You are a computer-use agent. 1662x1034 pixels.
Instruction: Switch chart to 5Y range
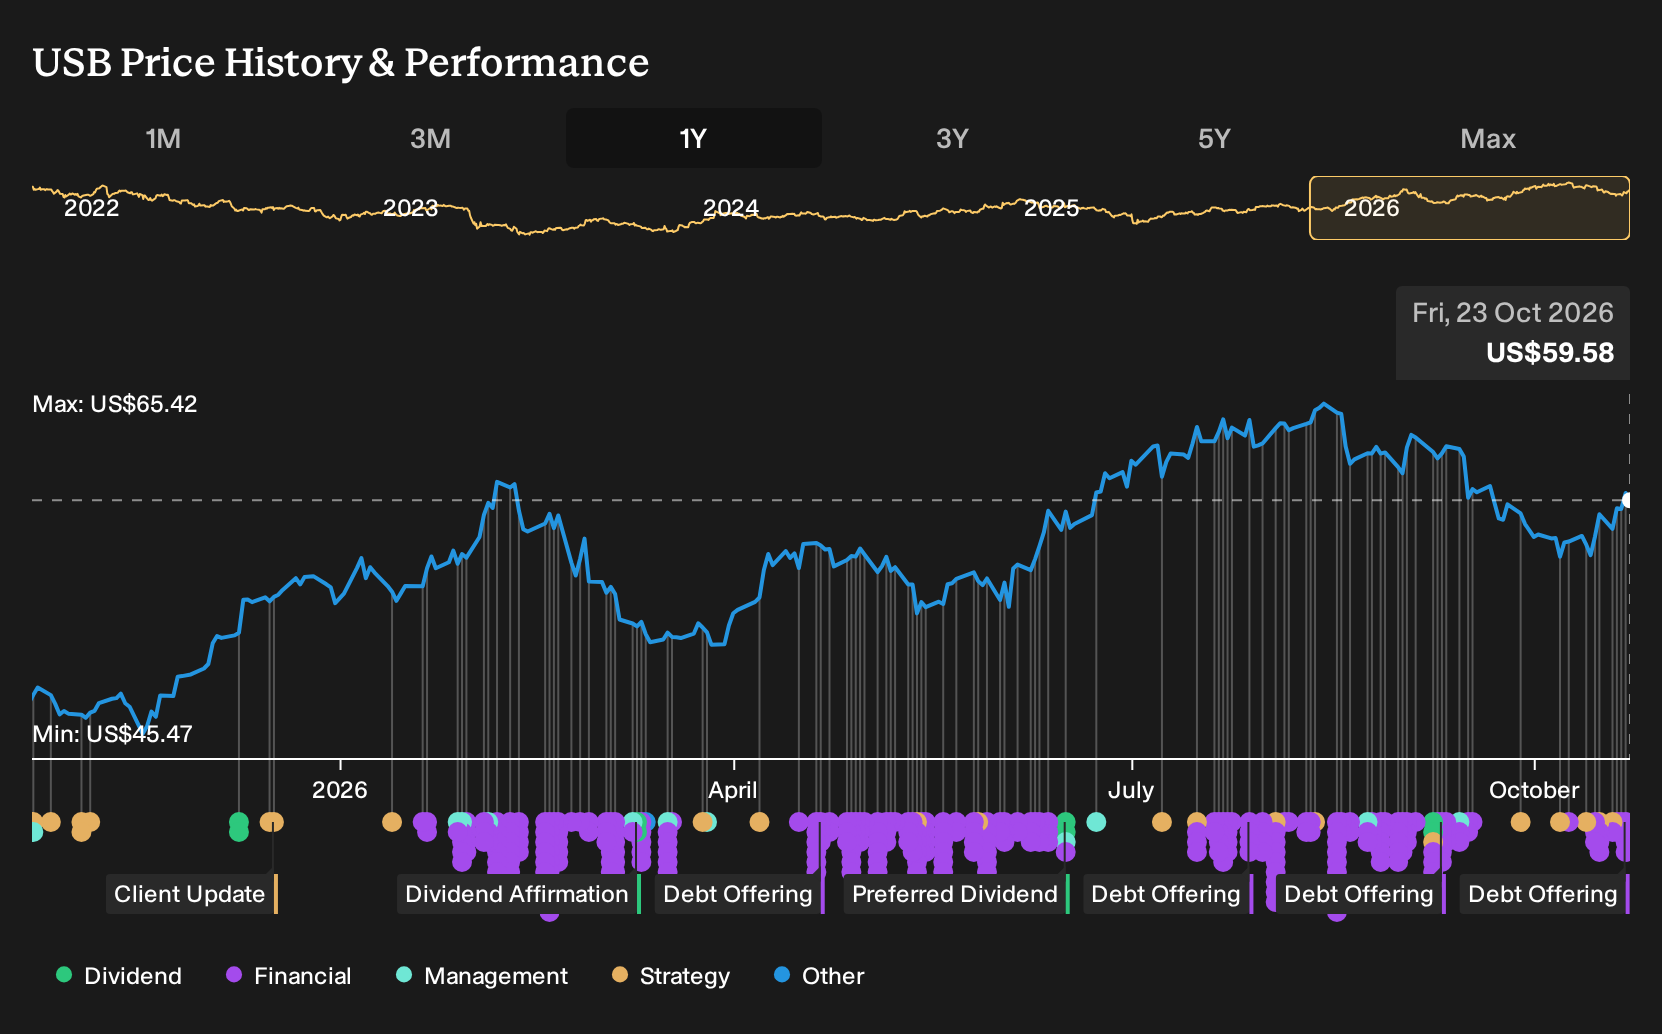(x=1214, y=138)
